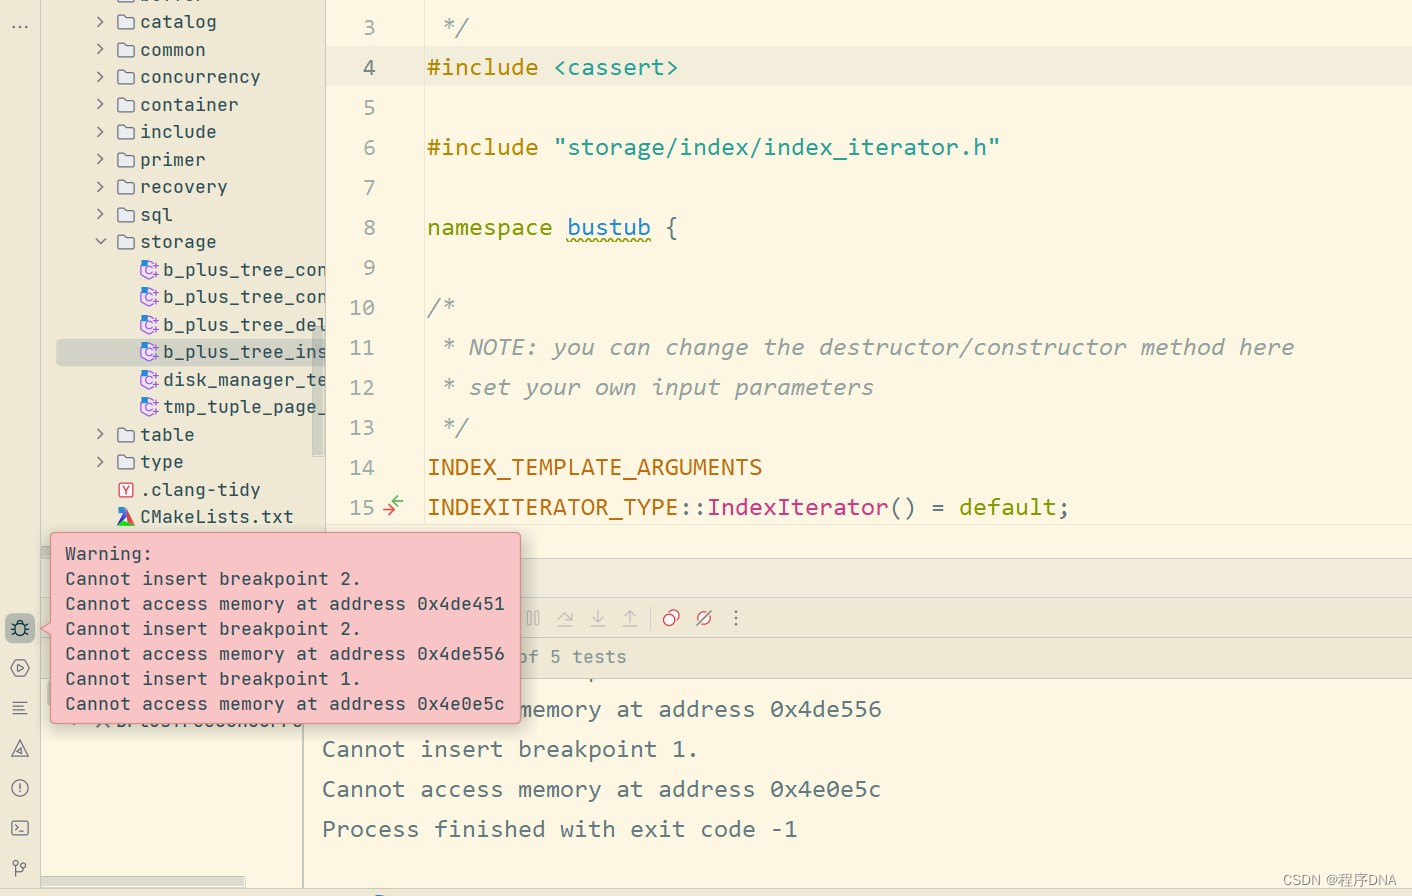1412x896 pixels.
Task: Open the CMake tool window icon
Action: [19, 748]
